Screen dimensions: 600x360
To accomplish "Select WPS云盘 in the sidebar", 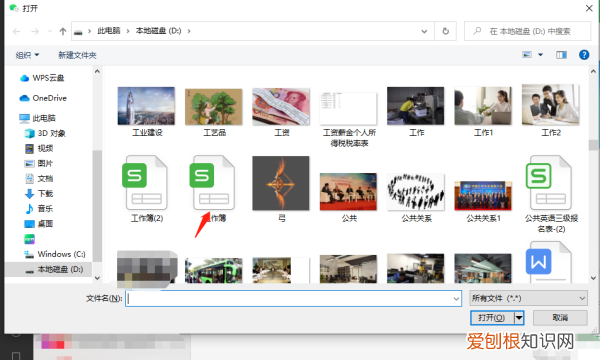I will [x=42, y=78].
